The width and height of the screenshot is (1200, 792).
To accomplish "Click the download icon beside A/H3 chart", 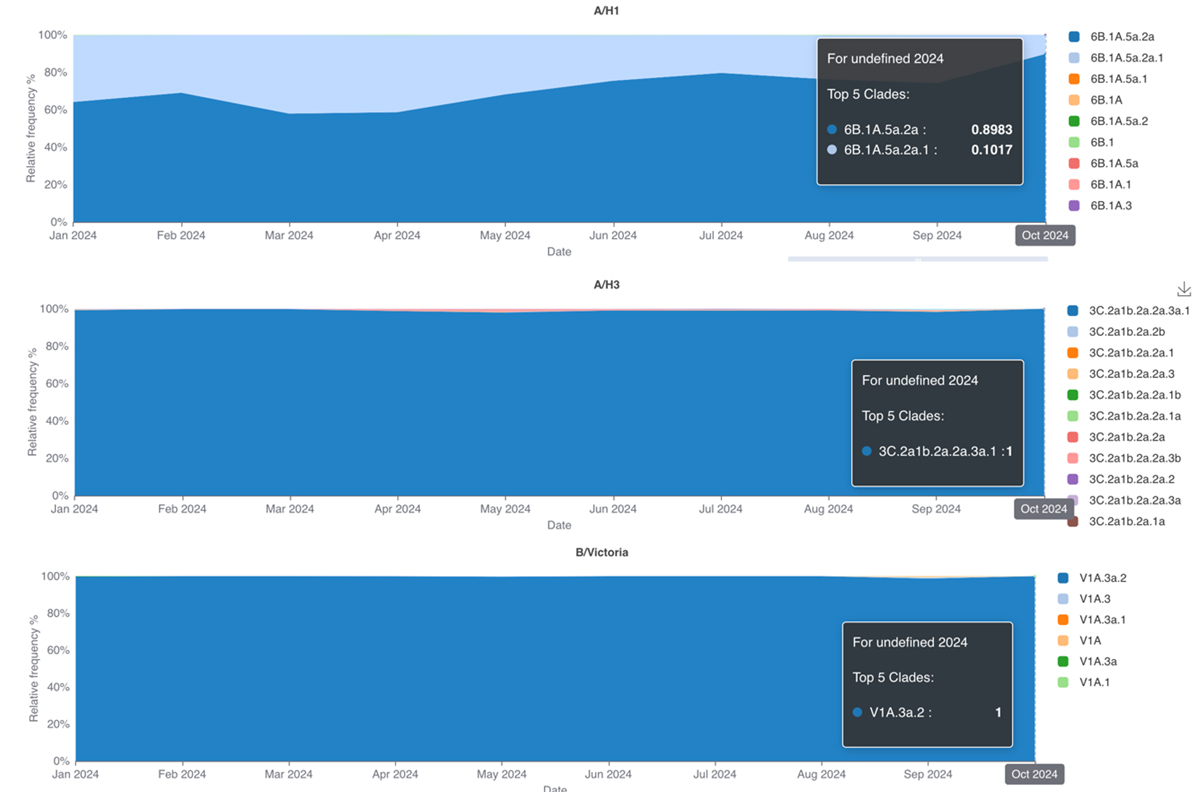I will tap(1184, 289).
